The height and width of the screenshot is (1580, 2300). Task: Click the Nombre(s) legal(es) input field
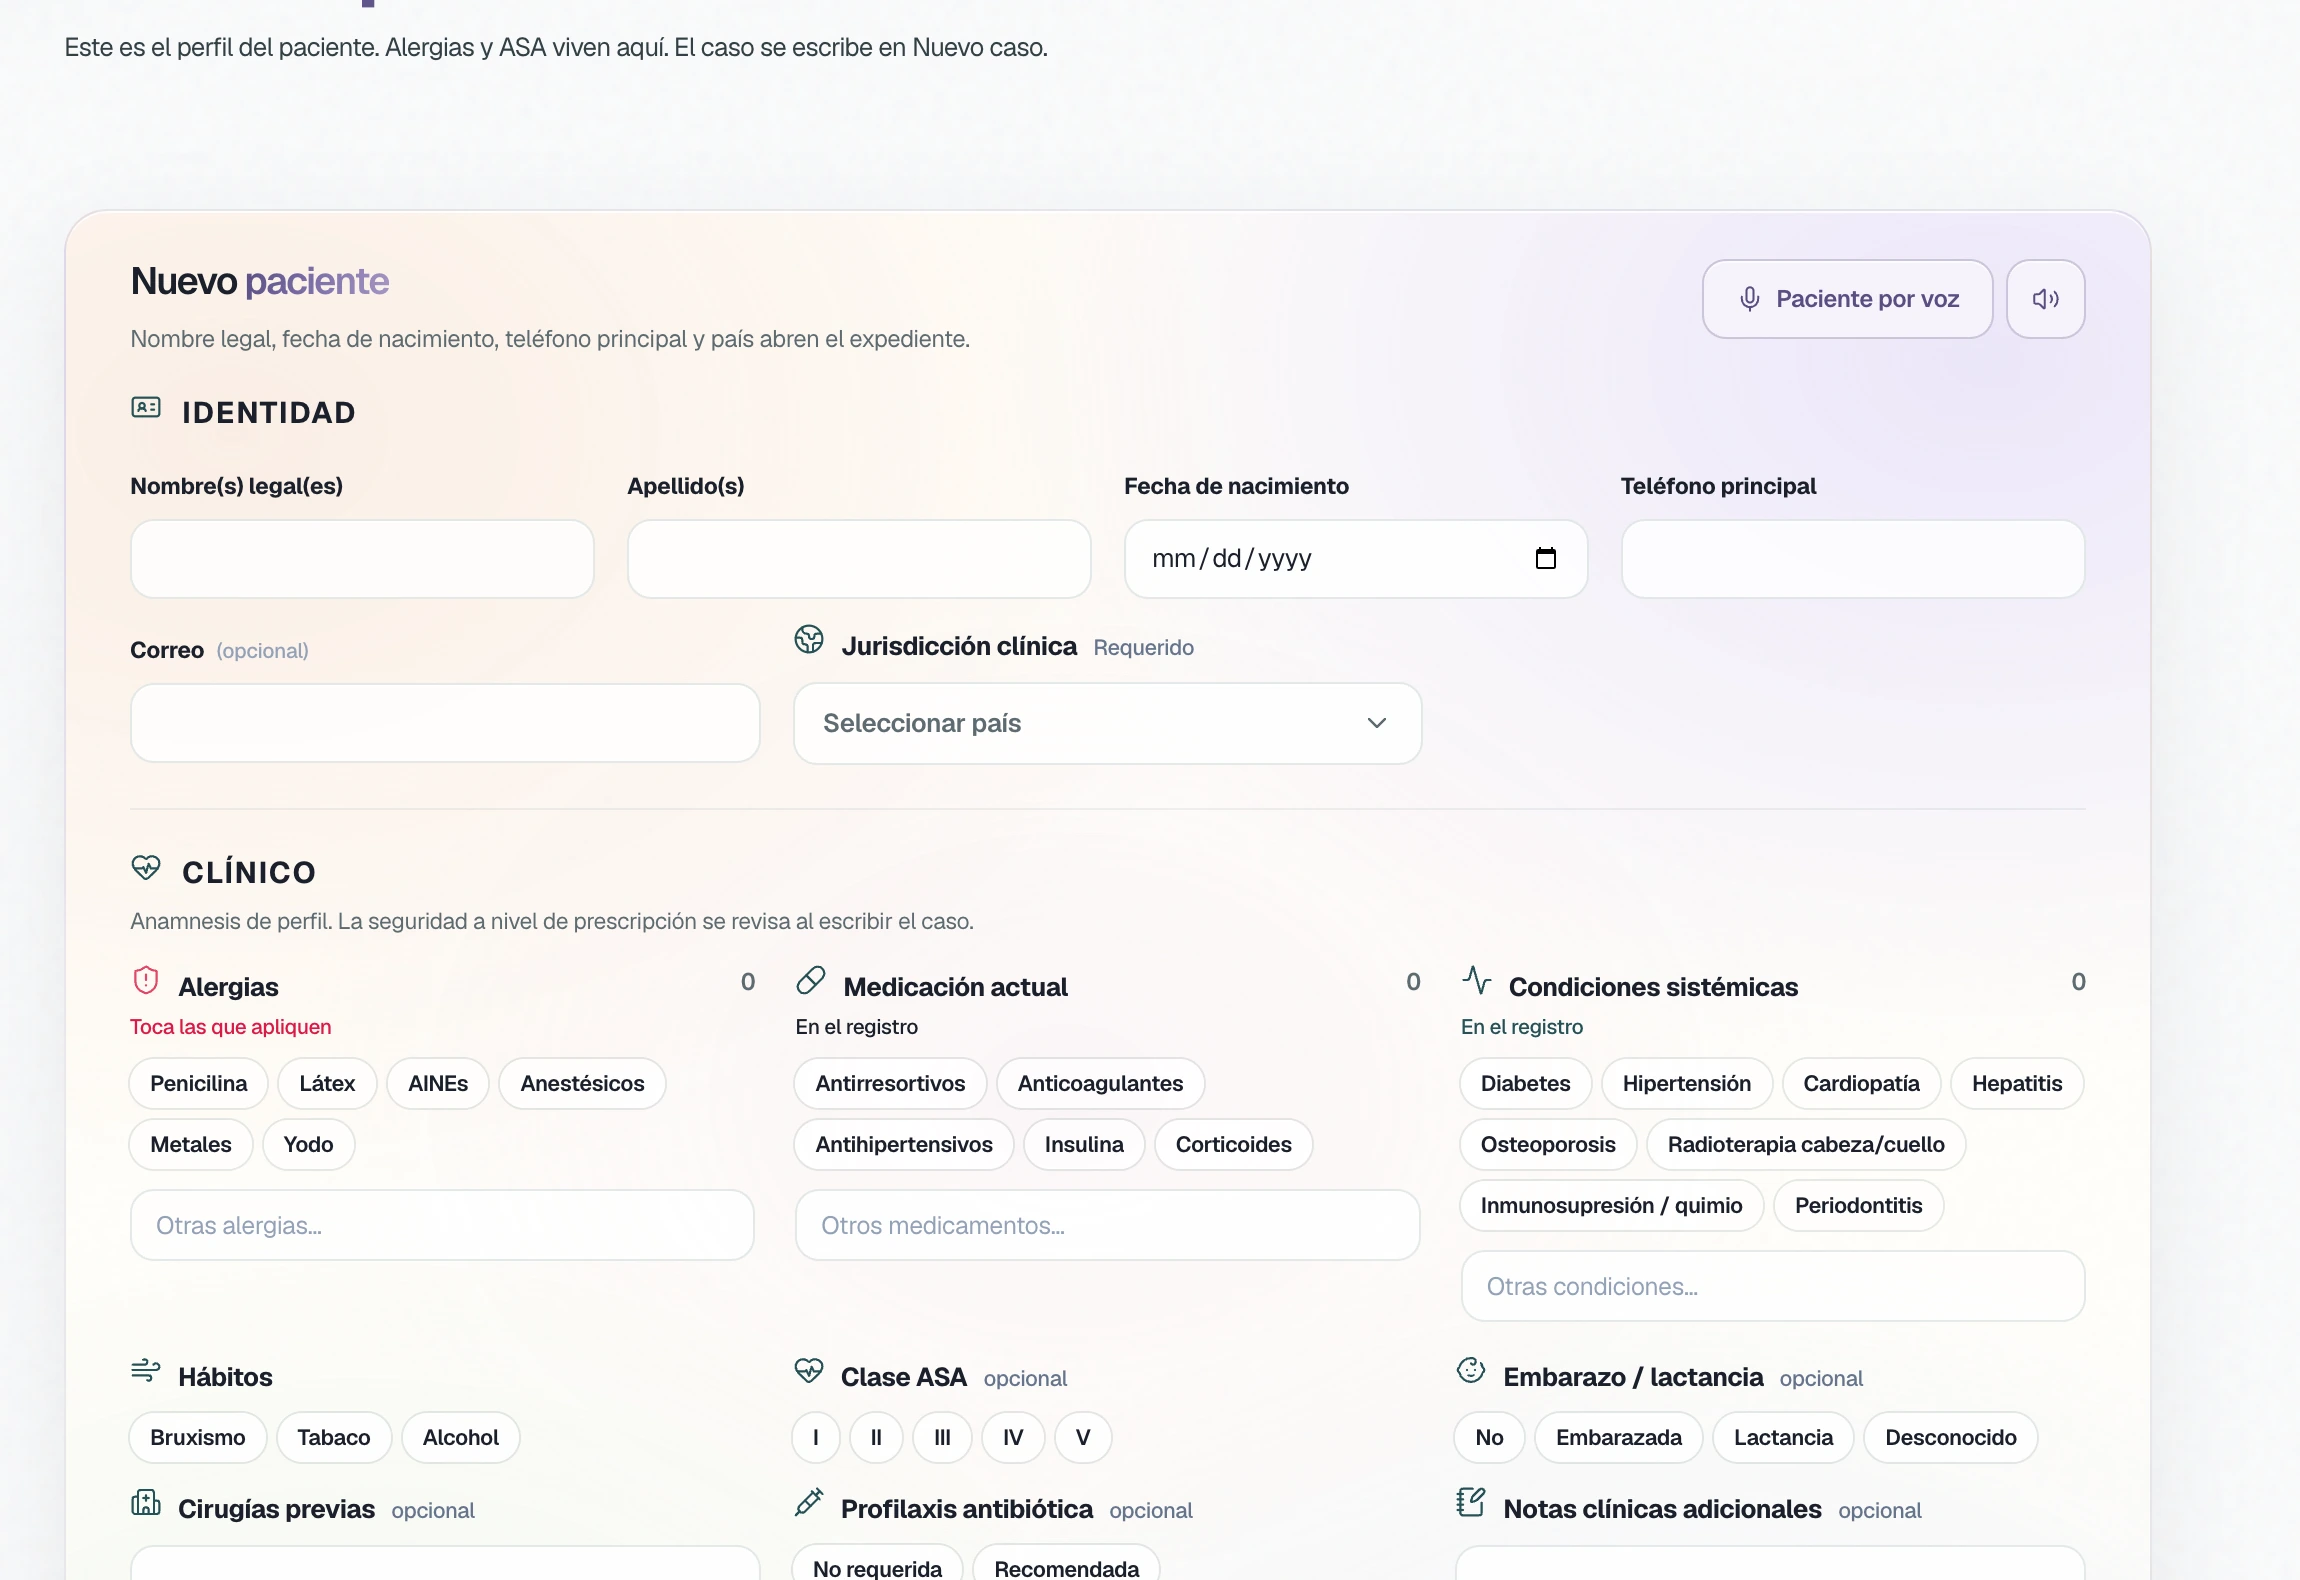[362, 559]
